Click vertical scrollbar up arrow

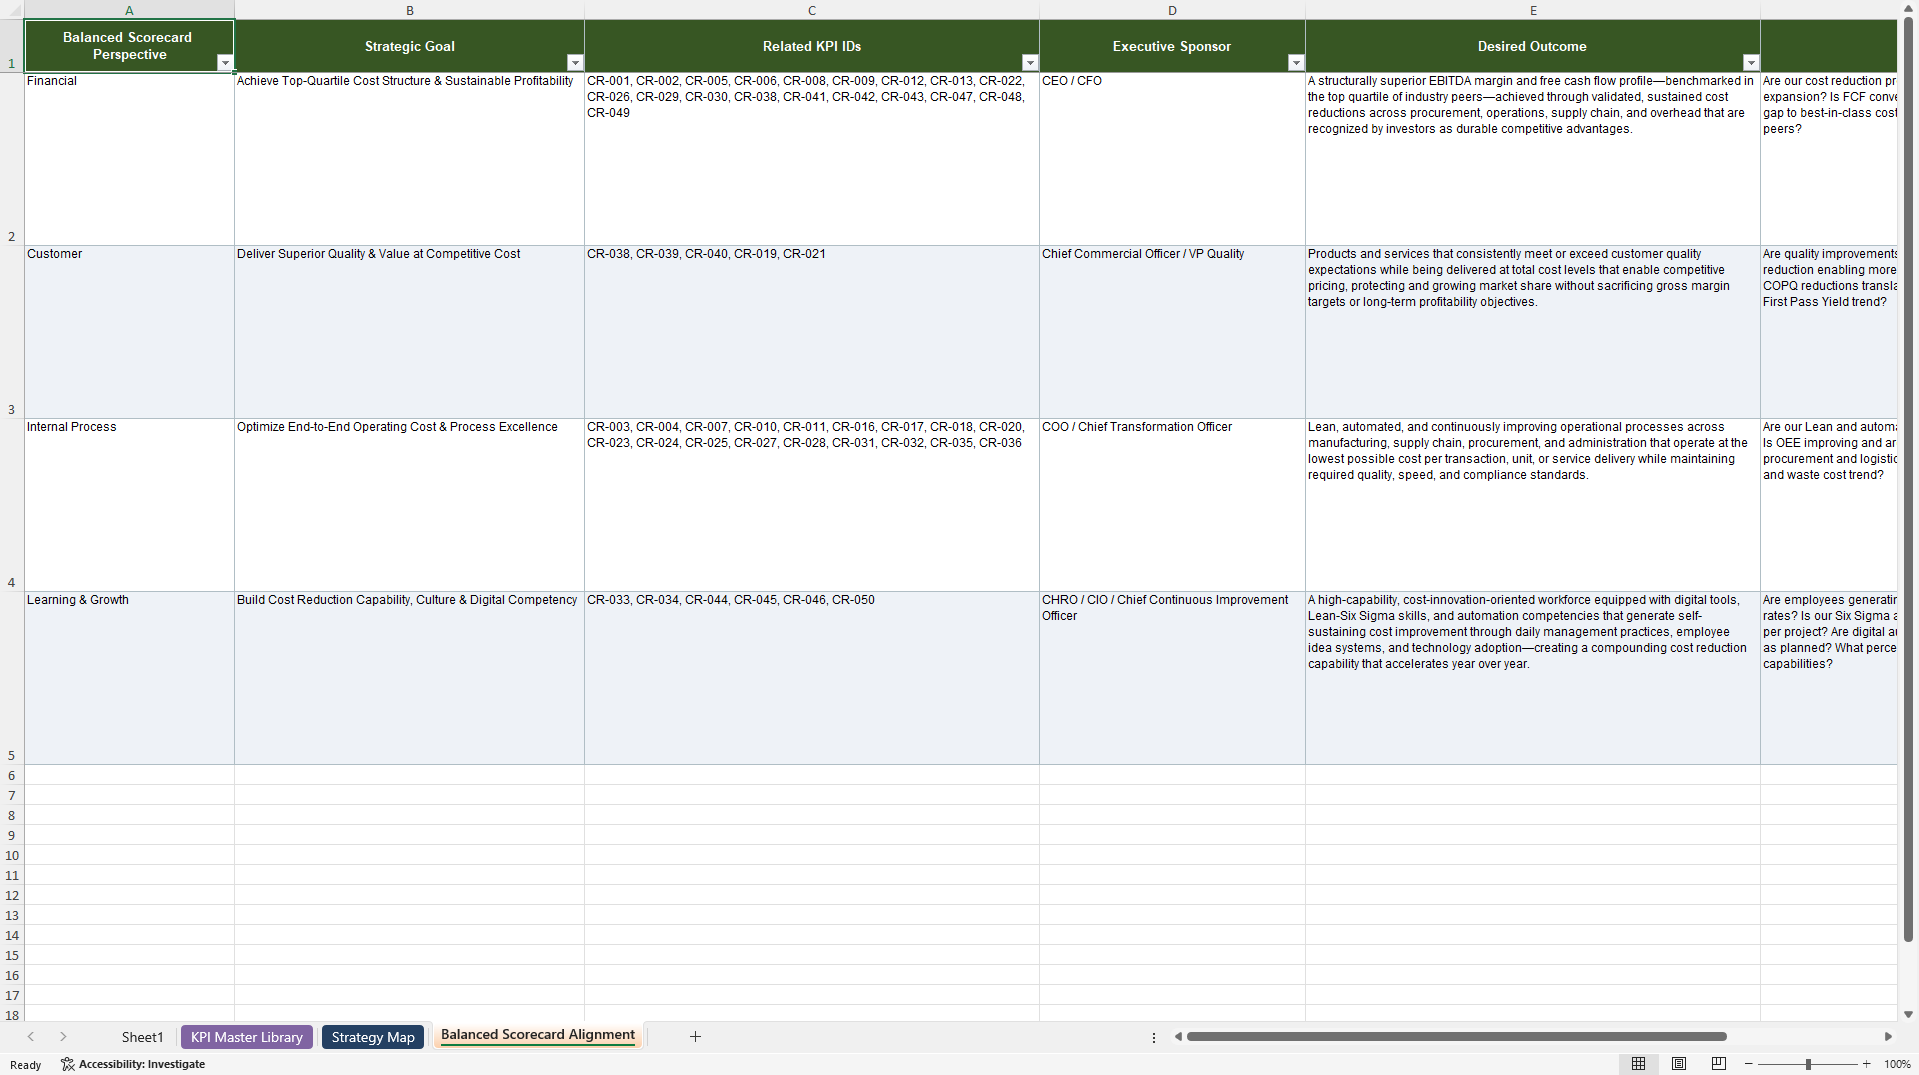pyautogui.click(x=1908, y=9)
